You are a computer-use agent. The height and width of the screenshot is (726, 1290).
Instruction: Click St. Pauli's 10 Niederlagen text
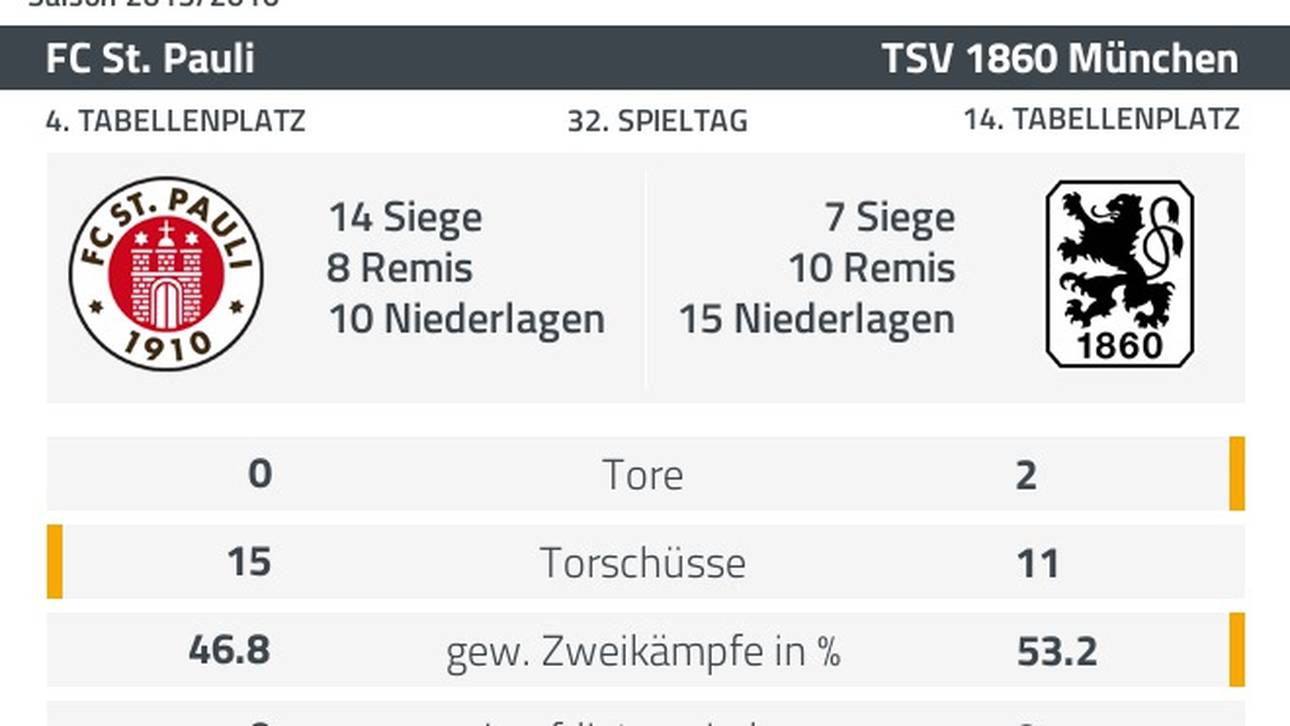click(x=467, y=319)
